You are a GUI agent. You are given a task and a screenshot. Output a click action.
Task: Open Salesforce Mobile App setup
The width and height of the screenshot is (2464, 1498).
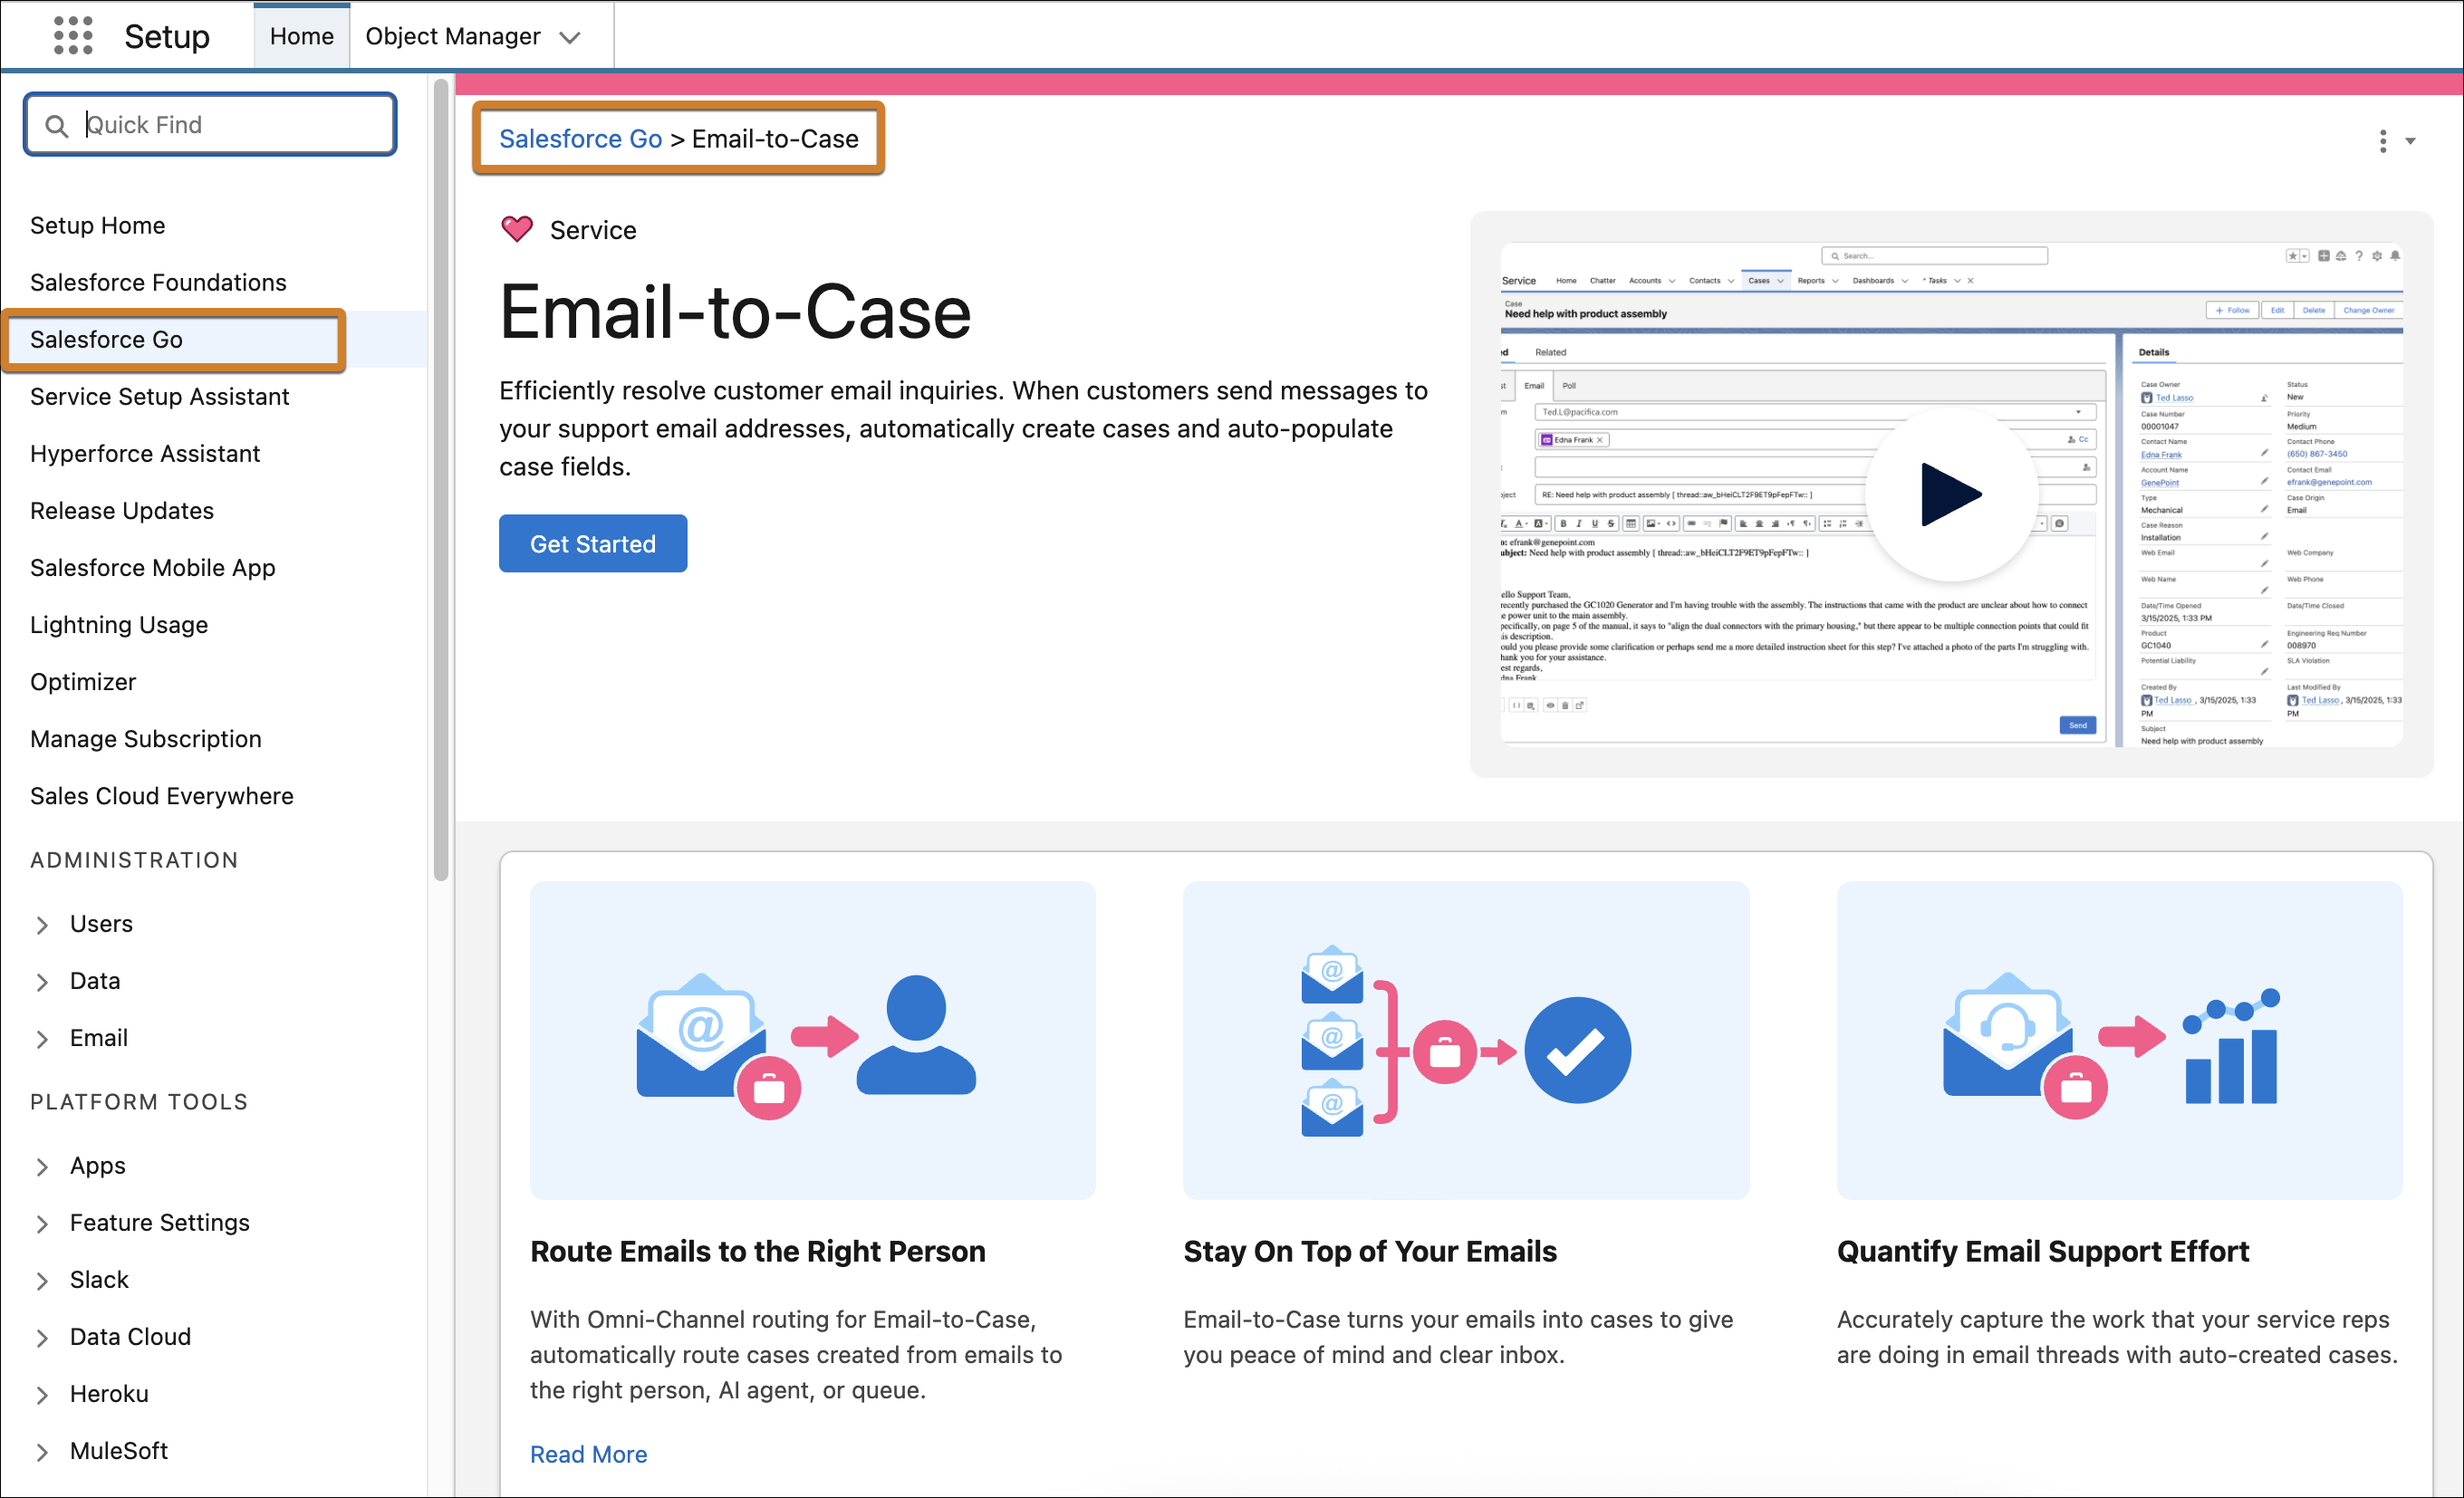(x=152, y=567)
